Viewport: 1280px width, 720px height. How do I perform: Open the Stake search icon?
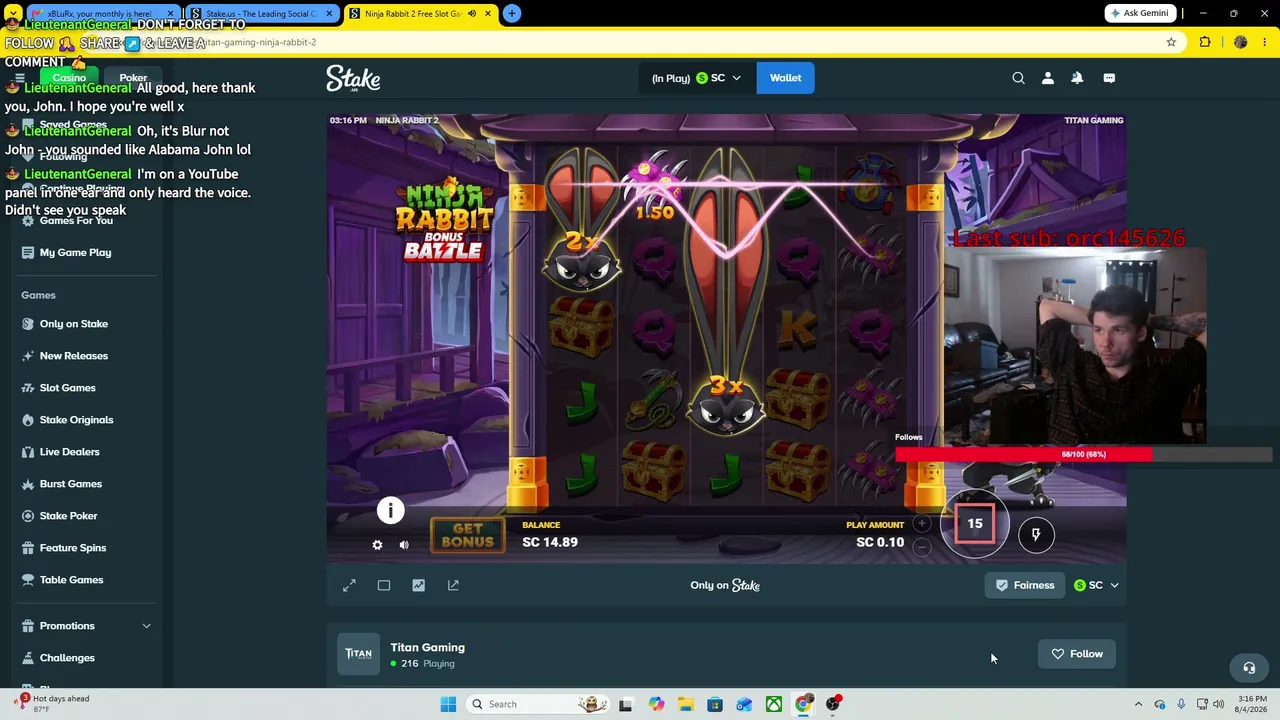coord(1018,78)
